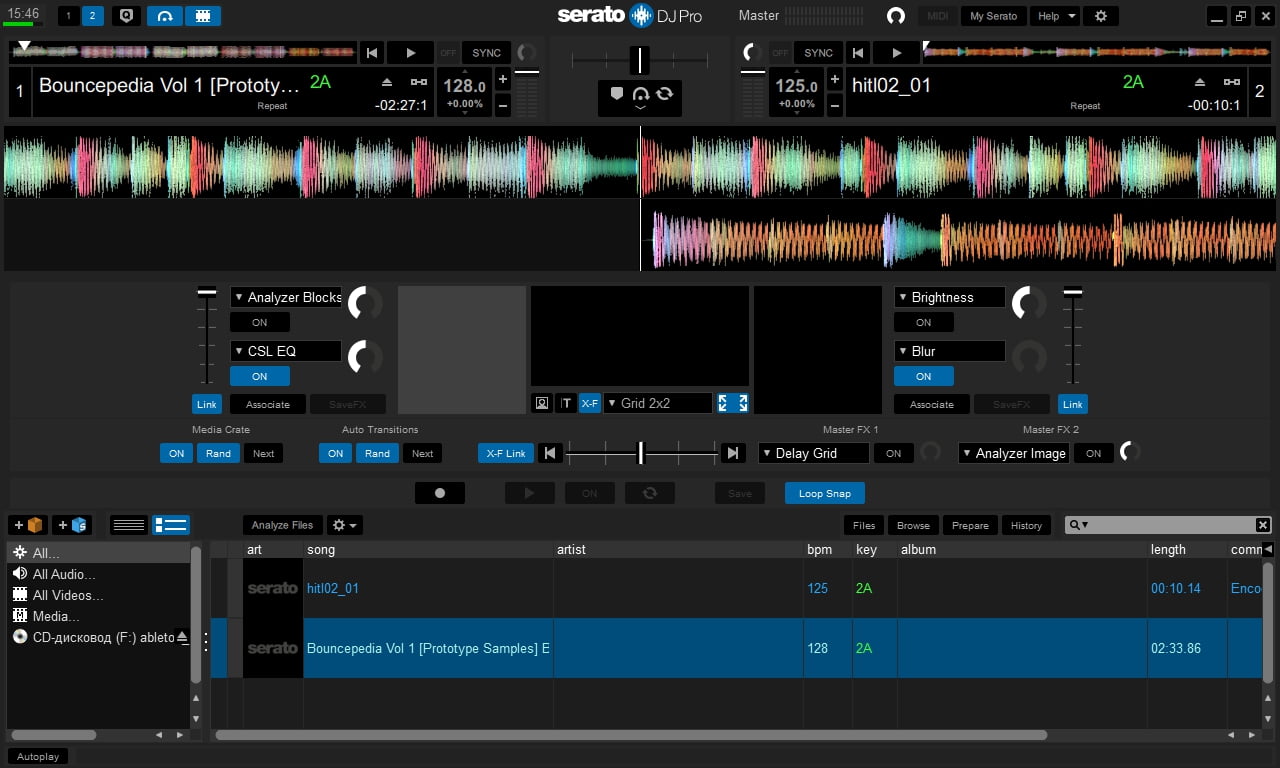The width and height of the screenshot is (1280, 768).
Task: Eject the track from deck 2
Action: (x=1200, y=82)
